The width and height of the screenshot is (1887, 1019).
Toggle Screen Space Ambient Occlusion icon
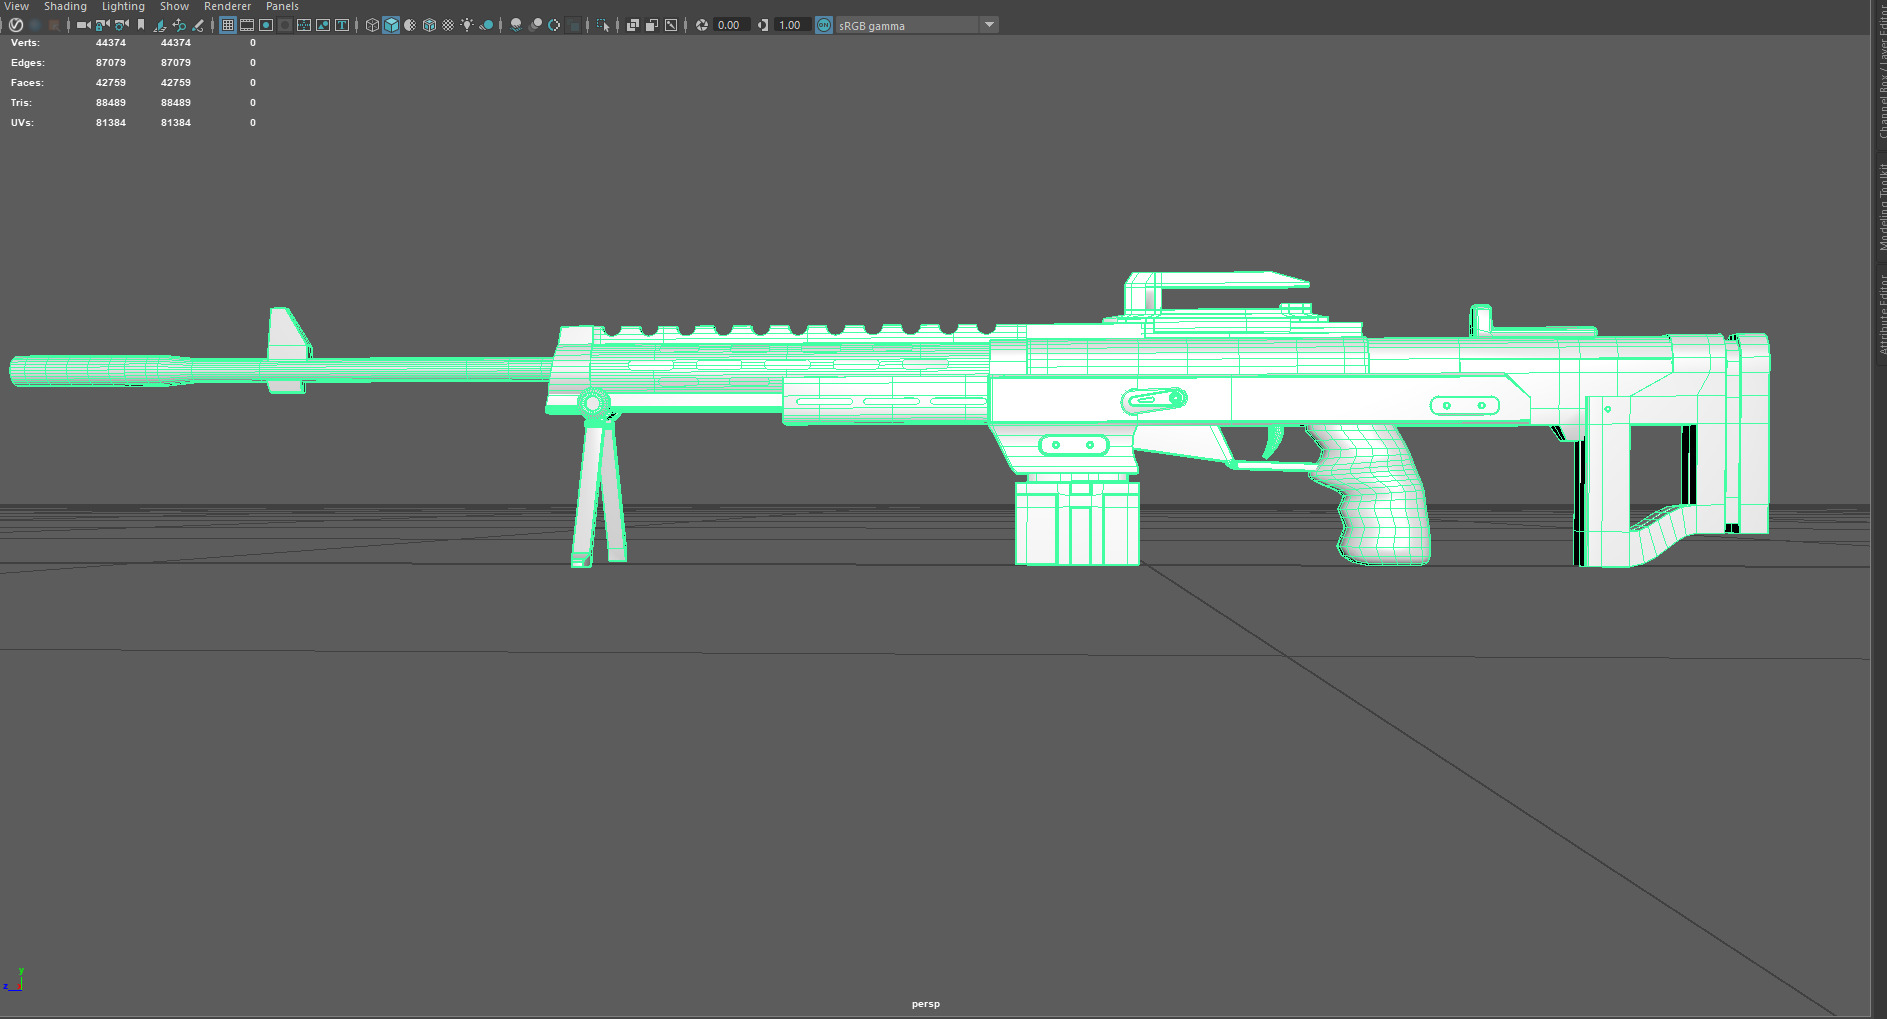[x=516, y=25]
